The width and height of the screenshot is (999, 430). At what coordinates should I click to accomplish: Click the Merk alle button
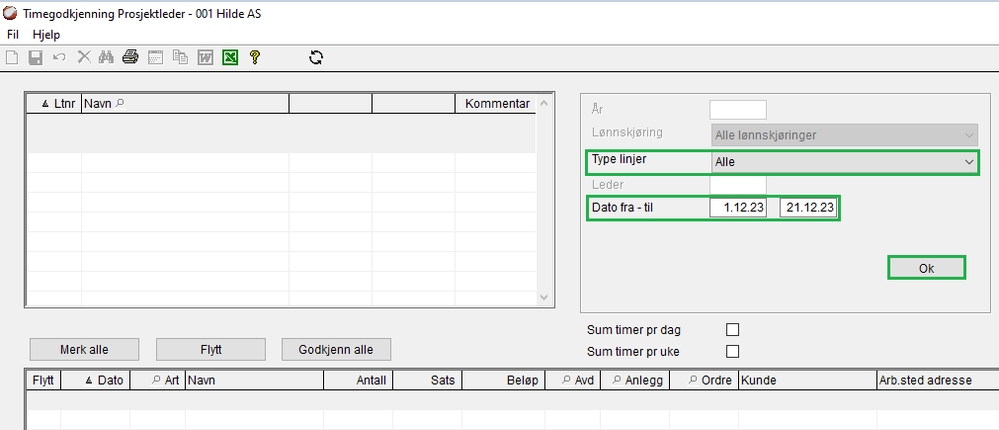pos(85,349)
